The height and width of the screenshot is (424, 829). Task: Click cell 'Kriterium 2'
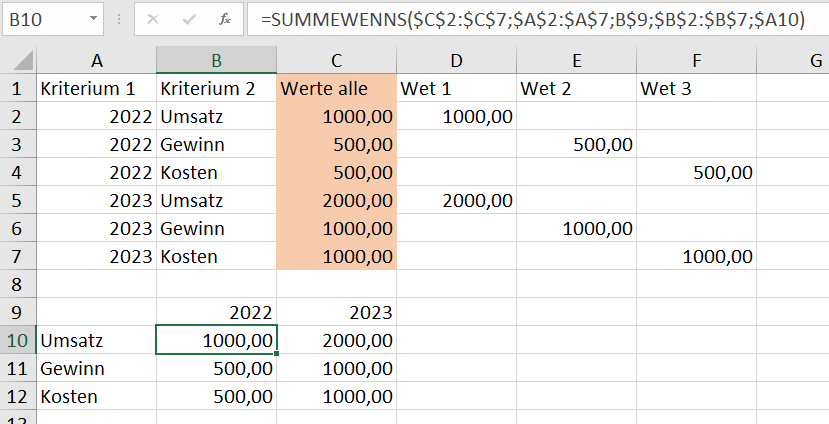click(x=217, y=88)
